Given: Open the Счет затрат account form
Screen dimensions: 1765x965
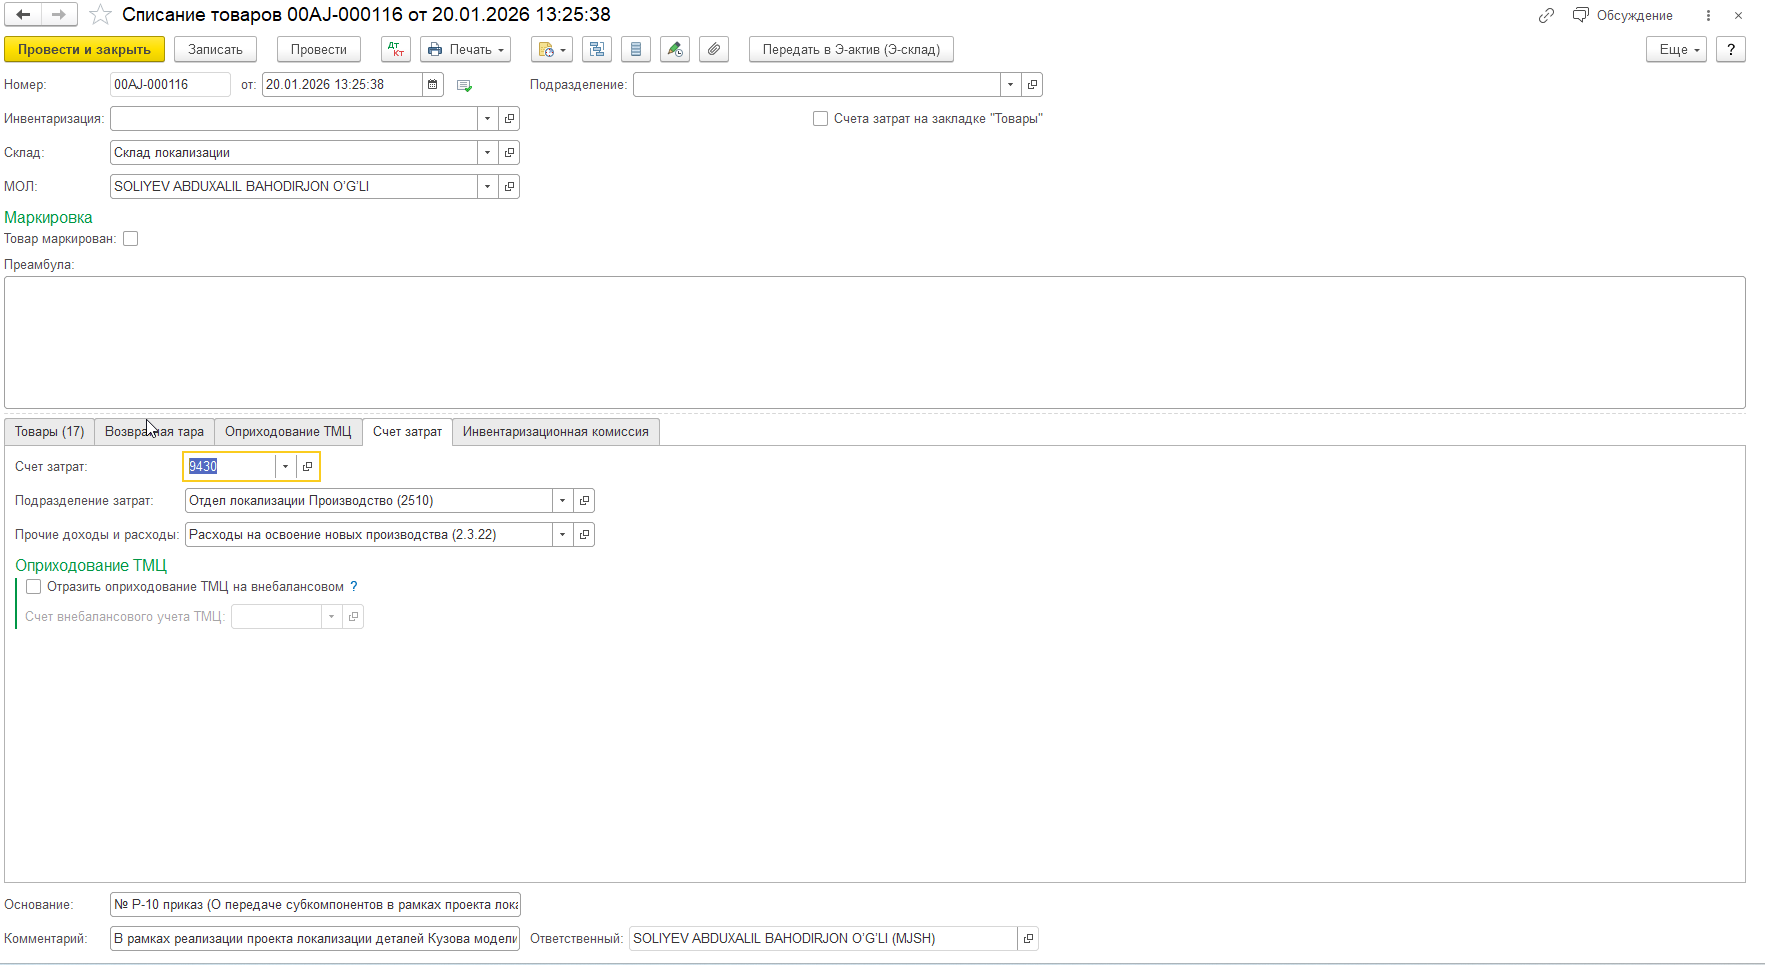Looking at the screenshot, I should pos(307,467).
